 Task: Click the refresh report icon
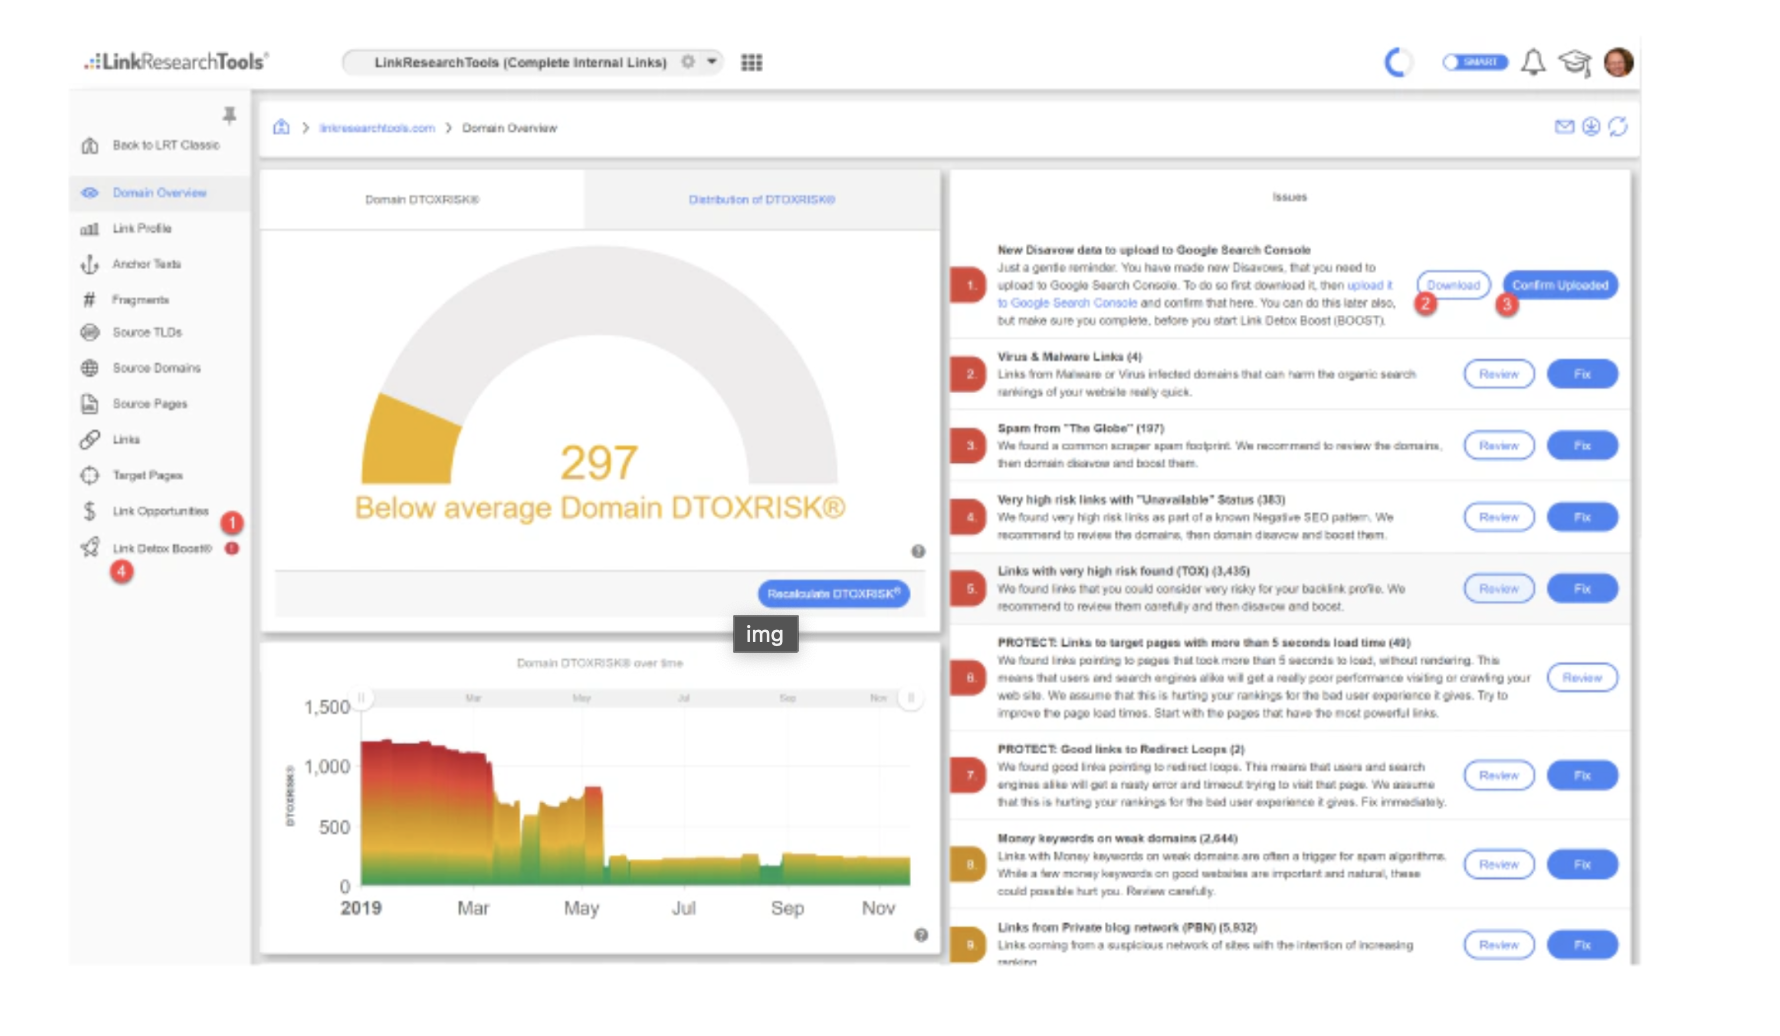1618,127
